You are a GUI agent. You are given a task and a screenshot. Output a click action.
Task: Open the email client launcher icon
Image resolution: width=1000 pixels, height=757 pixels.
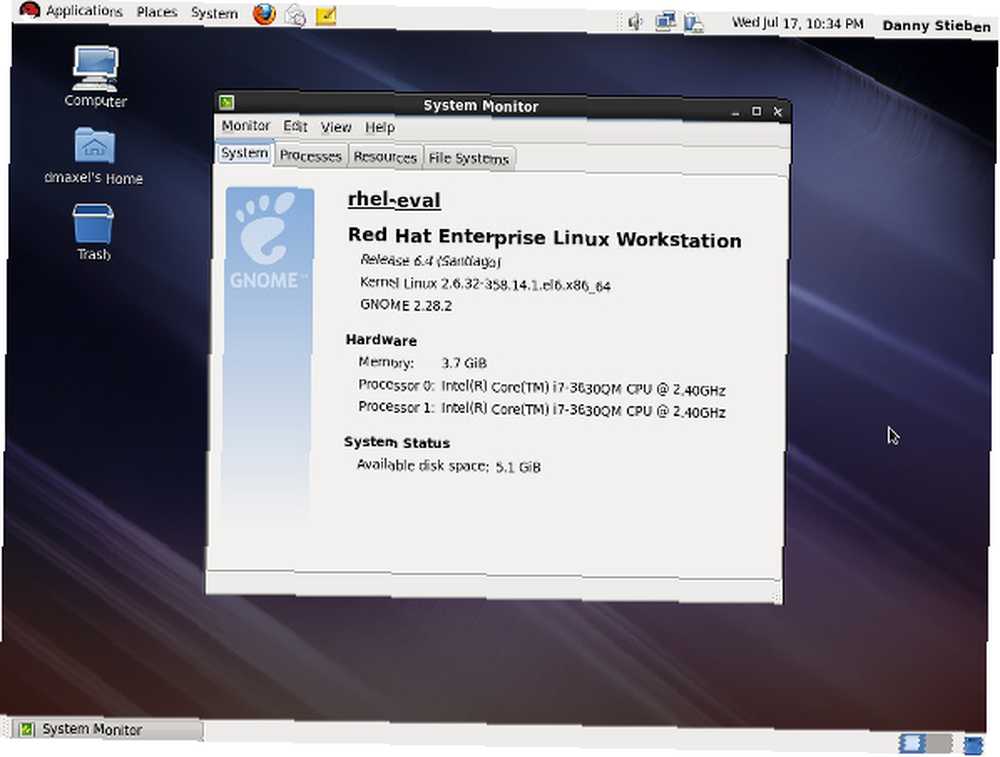pos(295,15)
